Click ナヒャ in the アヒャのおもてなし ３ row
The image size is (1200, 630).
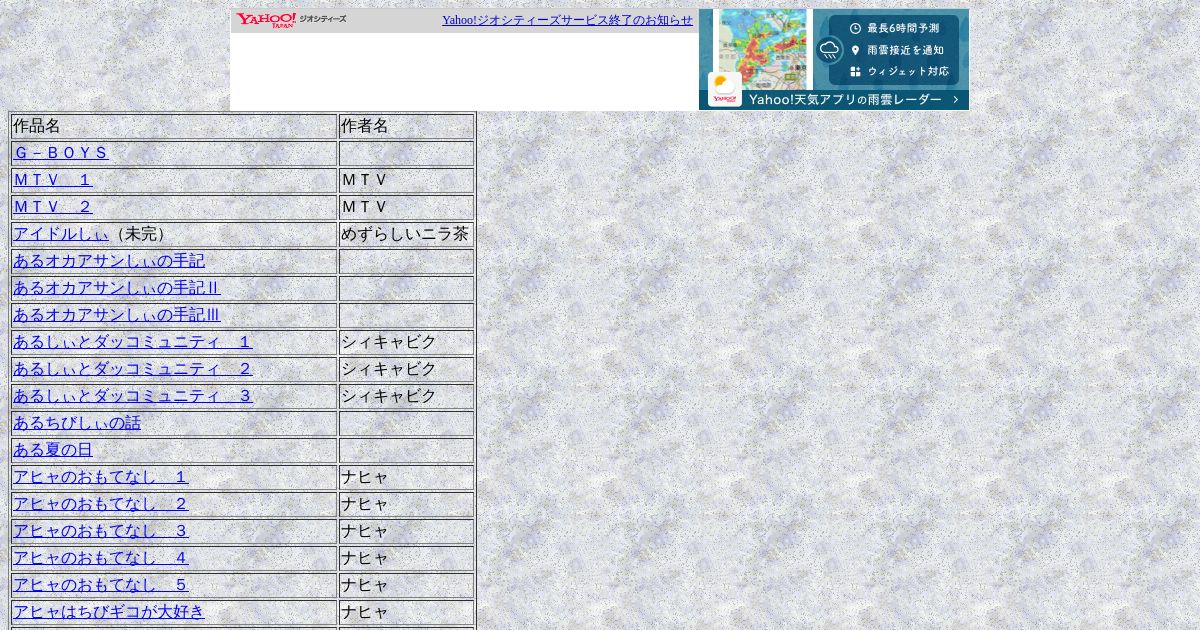click(x=365, y=531)
